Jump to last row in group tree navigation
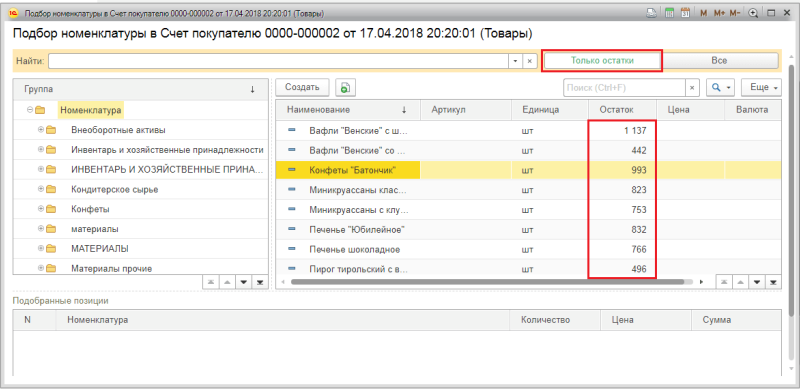The height and width of the screenshot is (389, 800). [x=260, y=282]
